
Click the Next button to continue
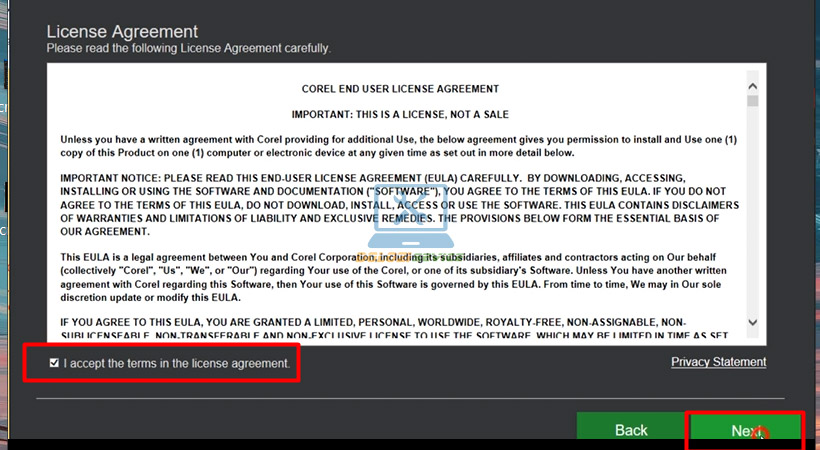(745, 430)
